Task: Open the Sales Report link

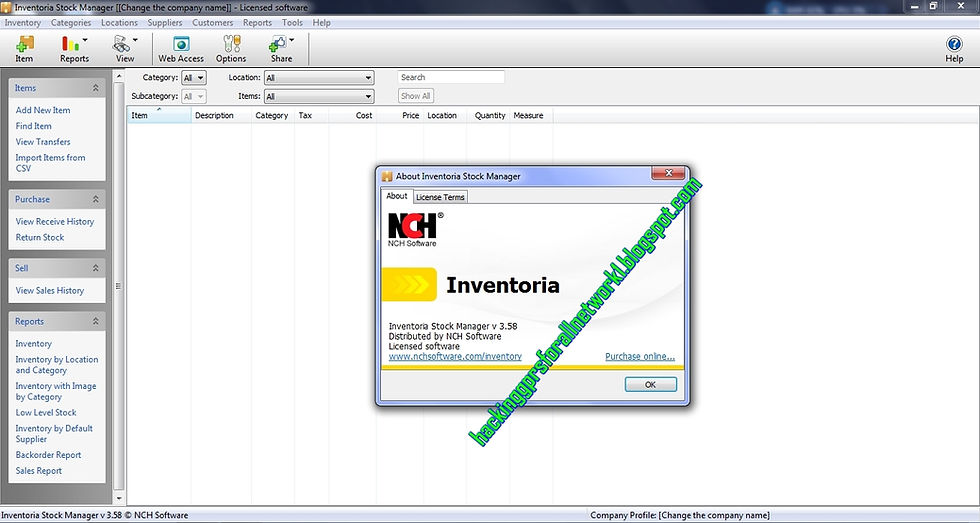Action: tap(39, 471)
